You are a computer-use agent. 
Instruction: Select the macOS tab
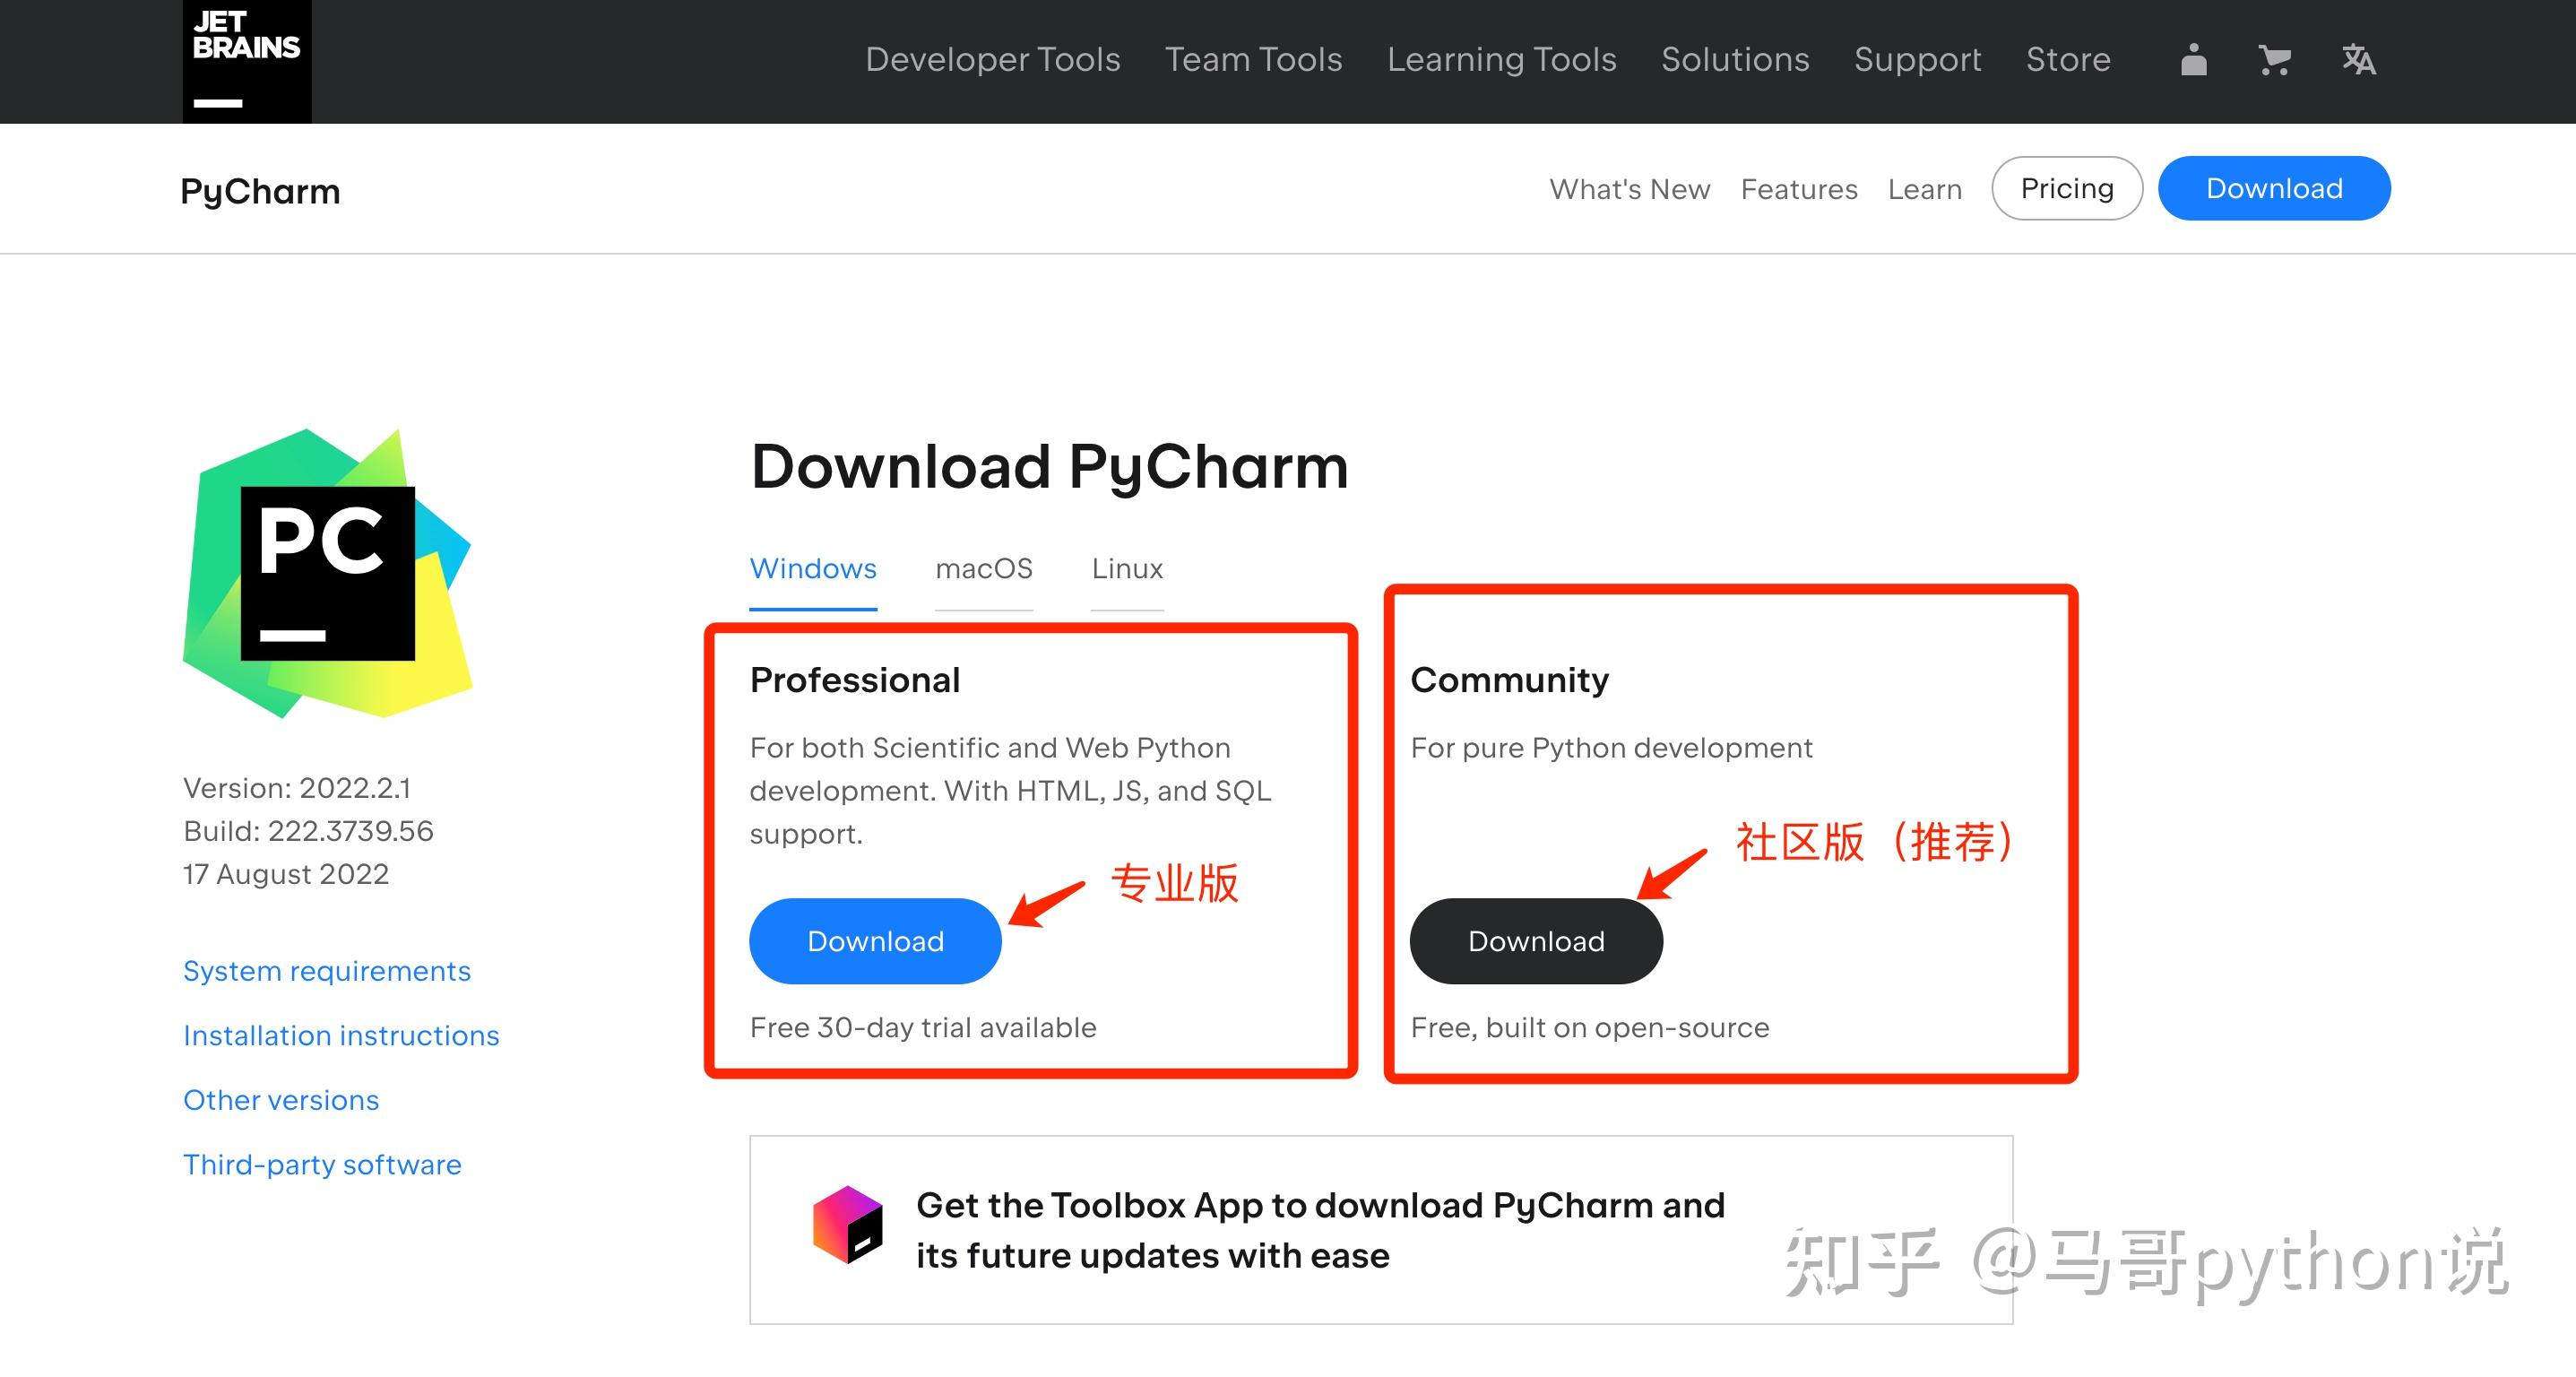tap(984, 569)
